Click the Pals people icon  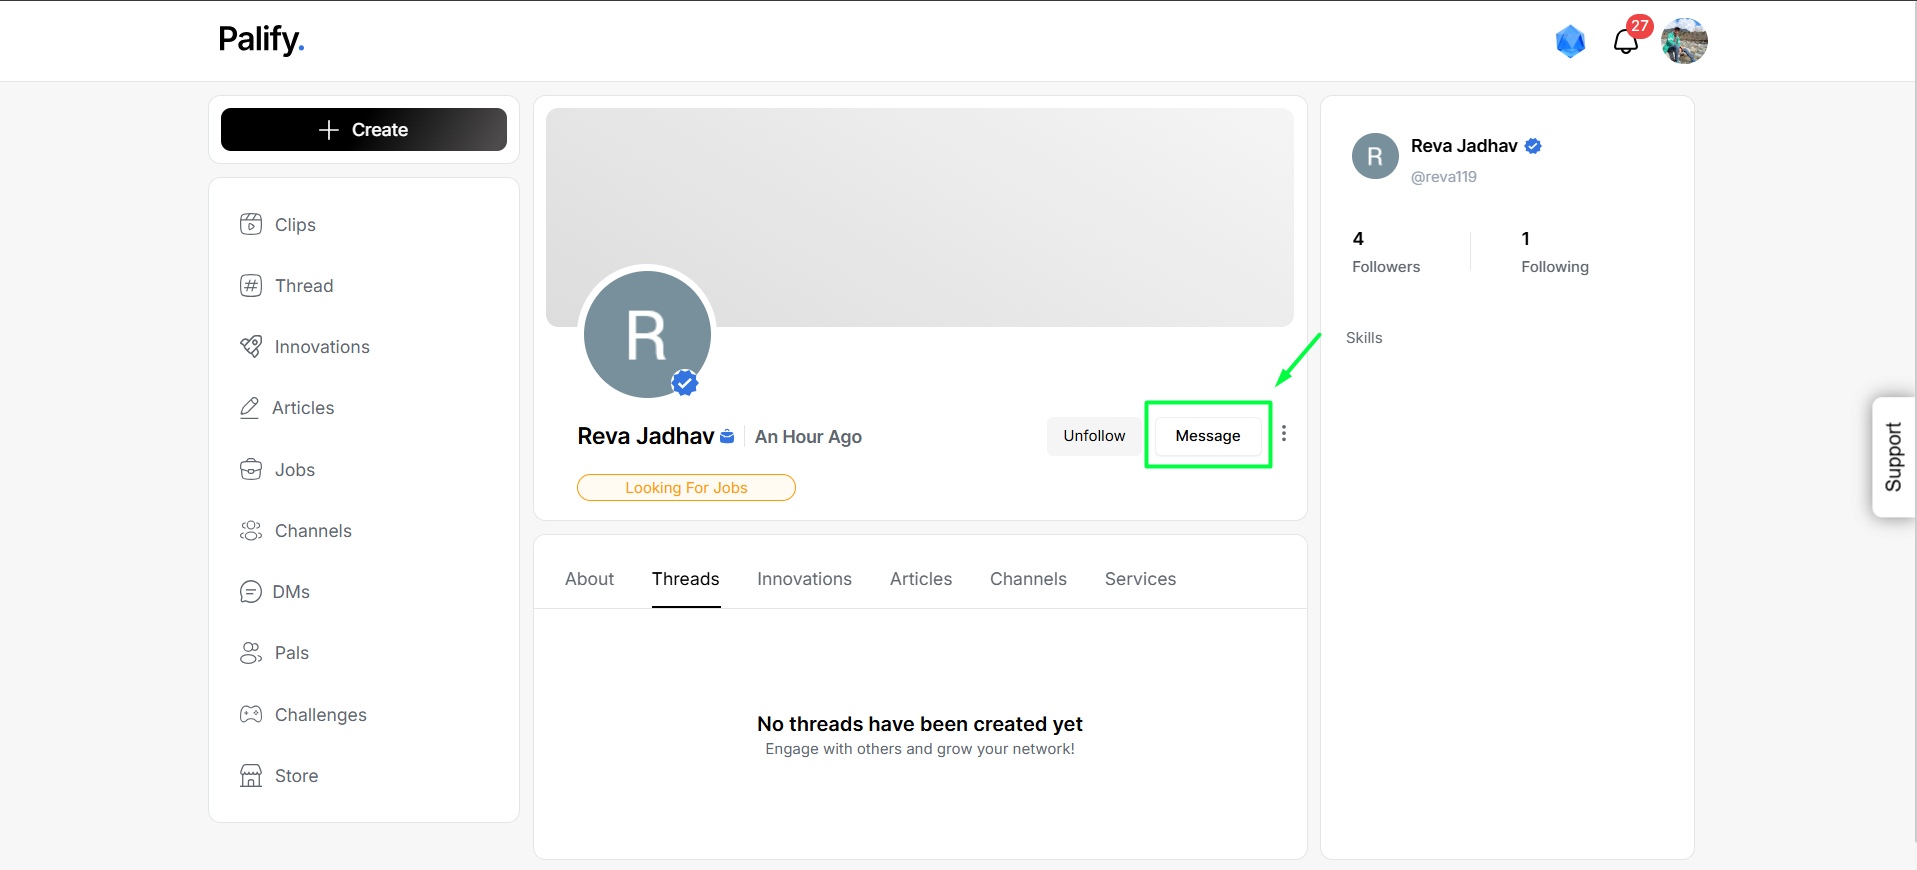click(x=251, y=653)
